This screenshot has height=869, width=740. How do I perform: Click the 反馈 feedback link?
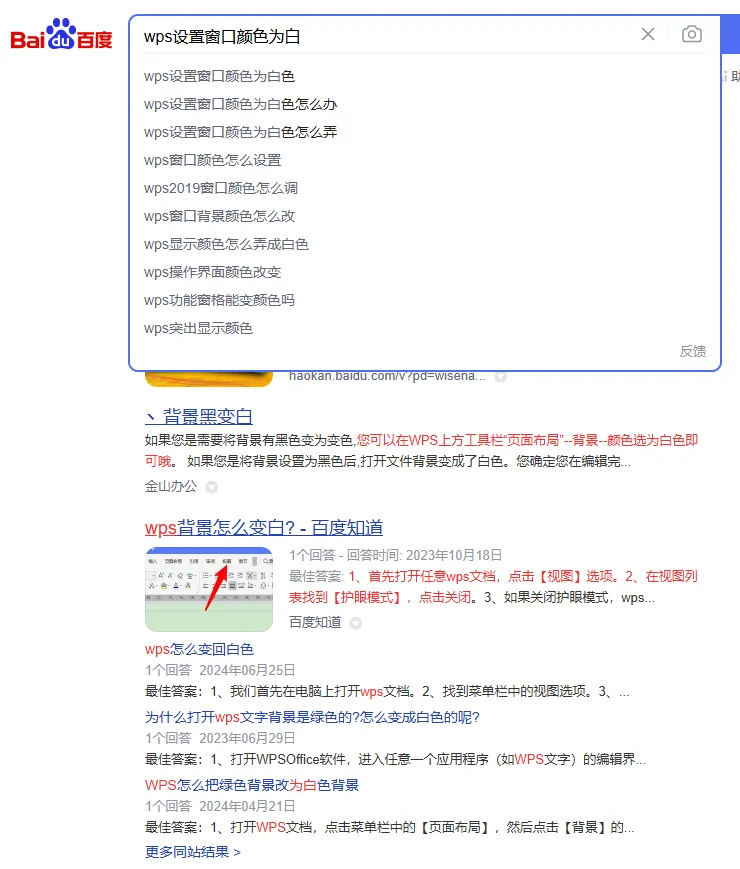click(693, 351)
